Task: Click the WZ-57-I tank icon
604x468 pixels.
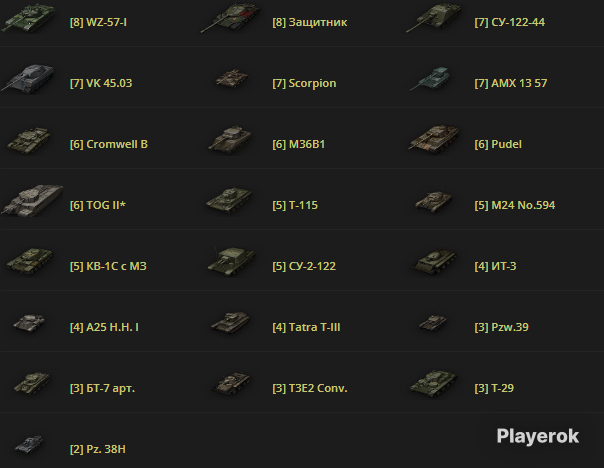Action: pyautogui.click(x=29, y=18)
